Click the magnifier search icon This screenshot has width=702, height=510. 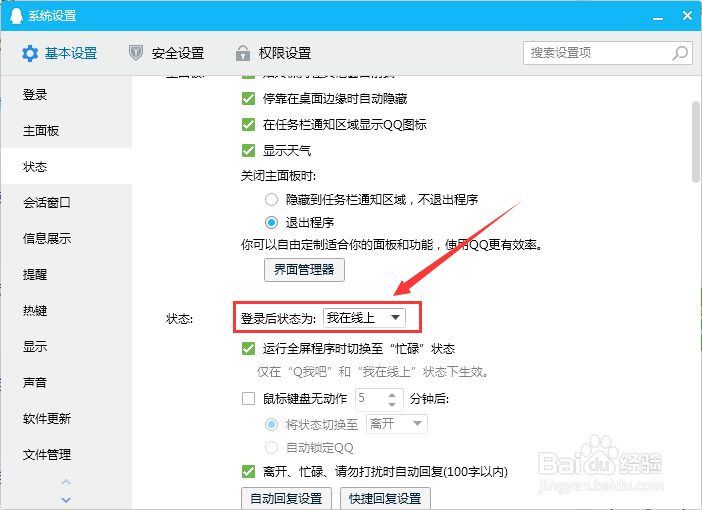click(x=680, y=53)
